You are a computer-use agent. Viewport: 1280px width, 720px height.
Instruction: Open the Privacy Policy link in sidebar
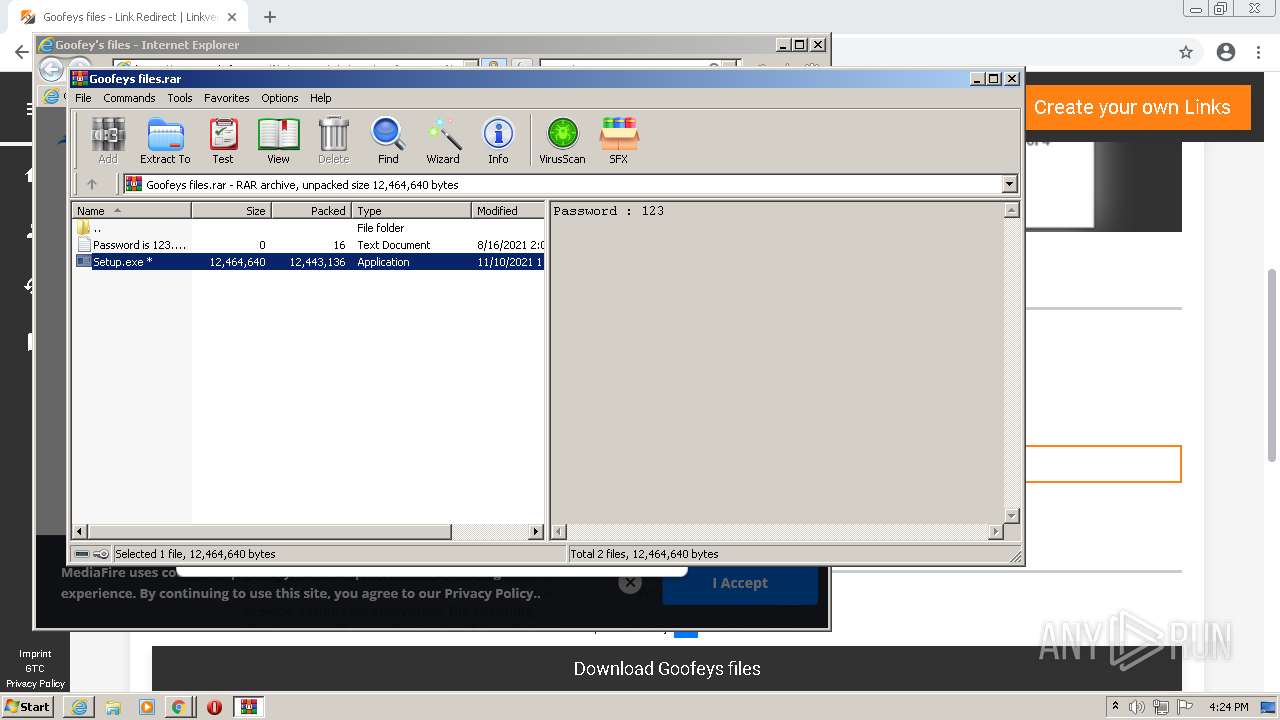tap(35, 684)
